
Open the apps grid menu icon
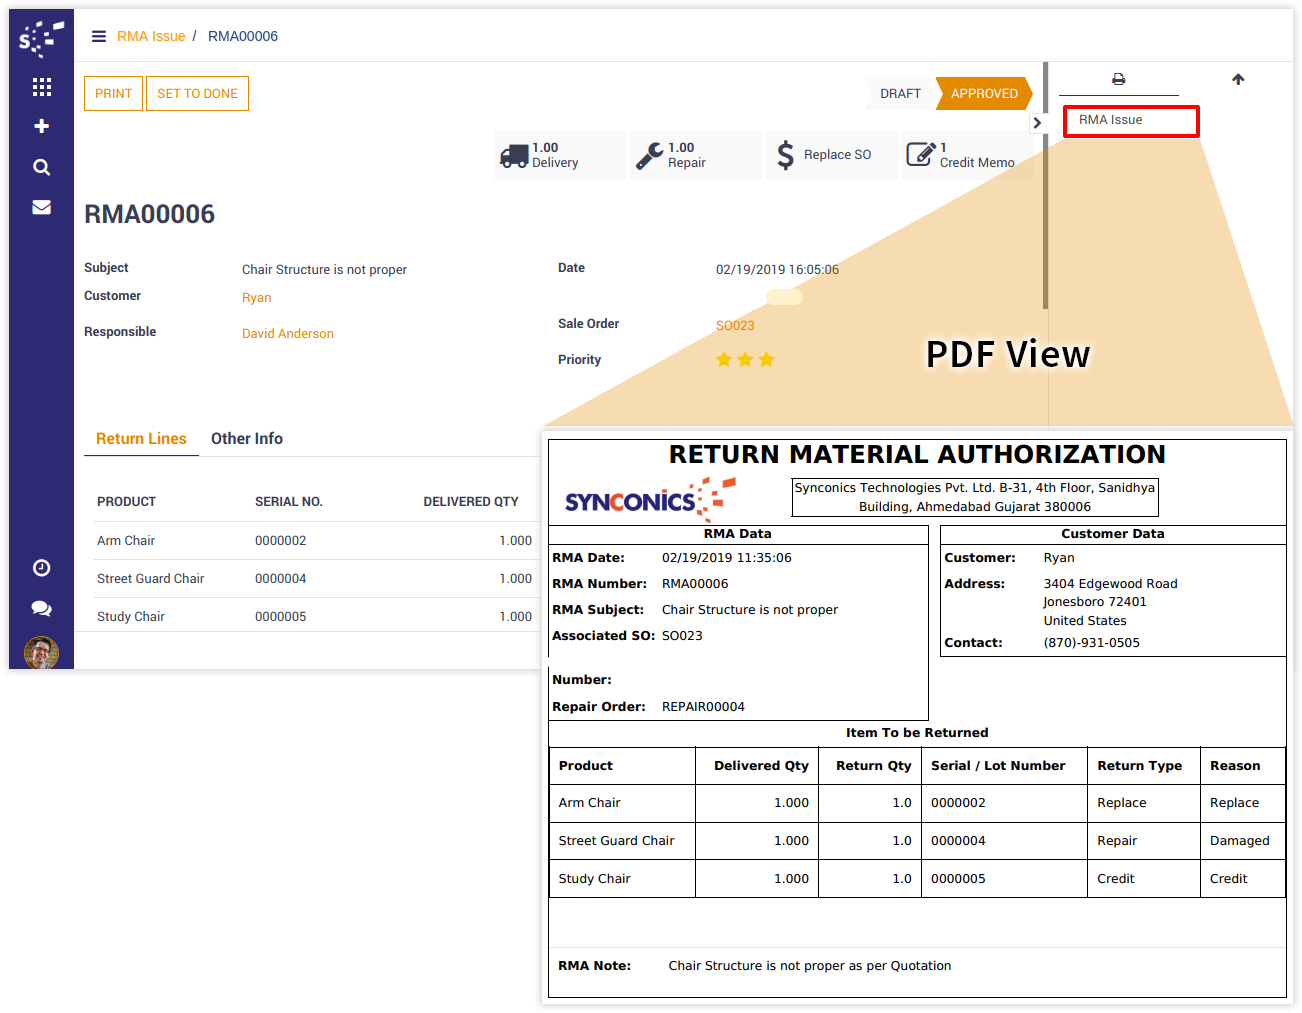[x=41, y=87]
